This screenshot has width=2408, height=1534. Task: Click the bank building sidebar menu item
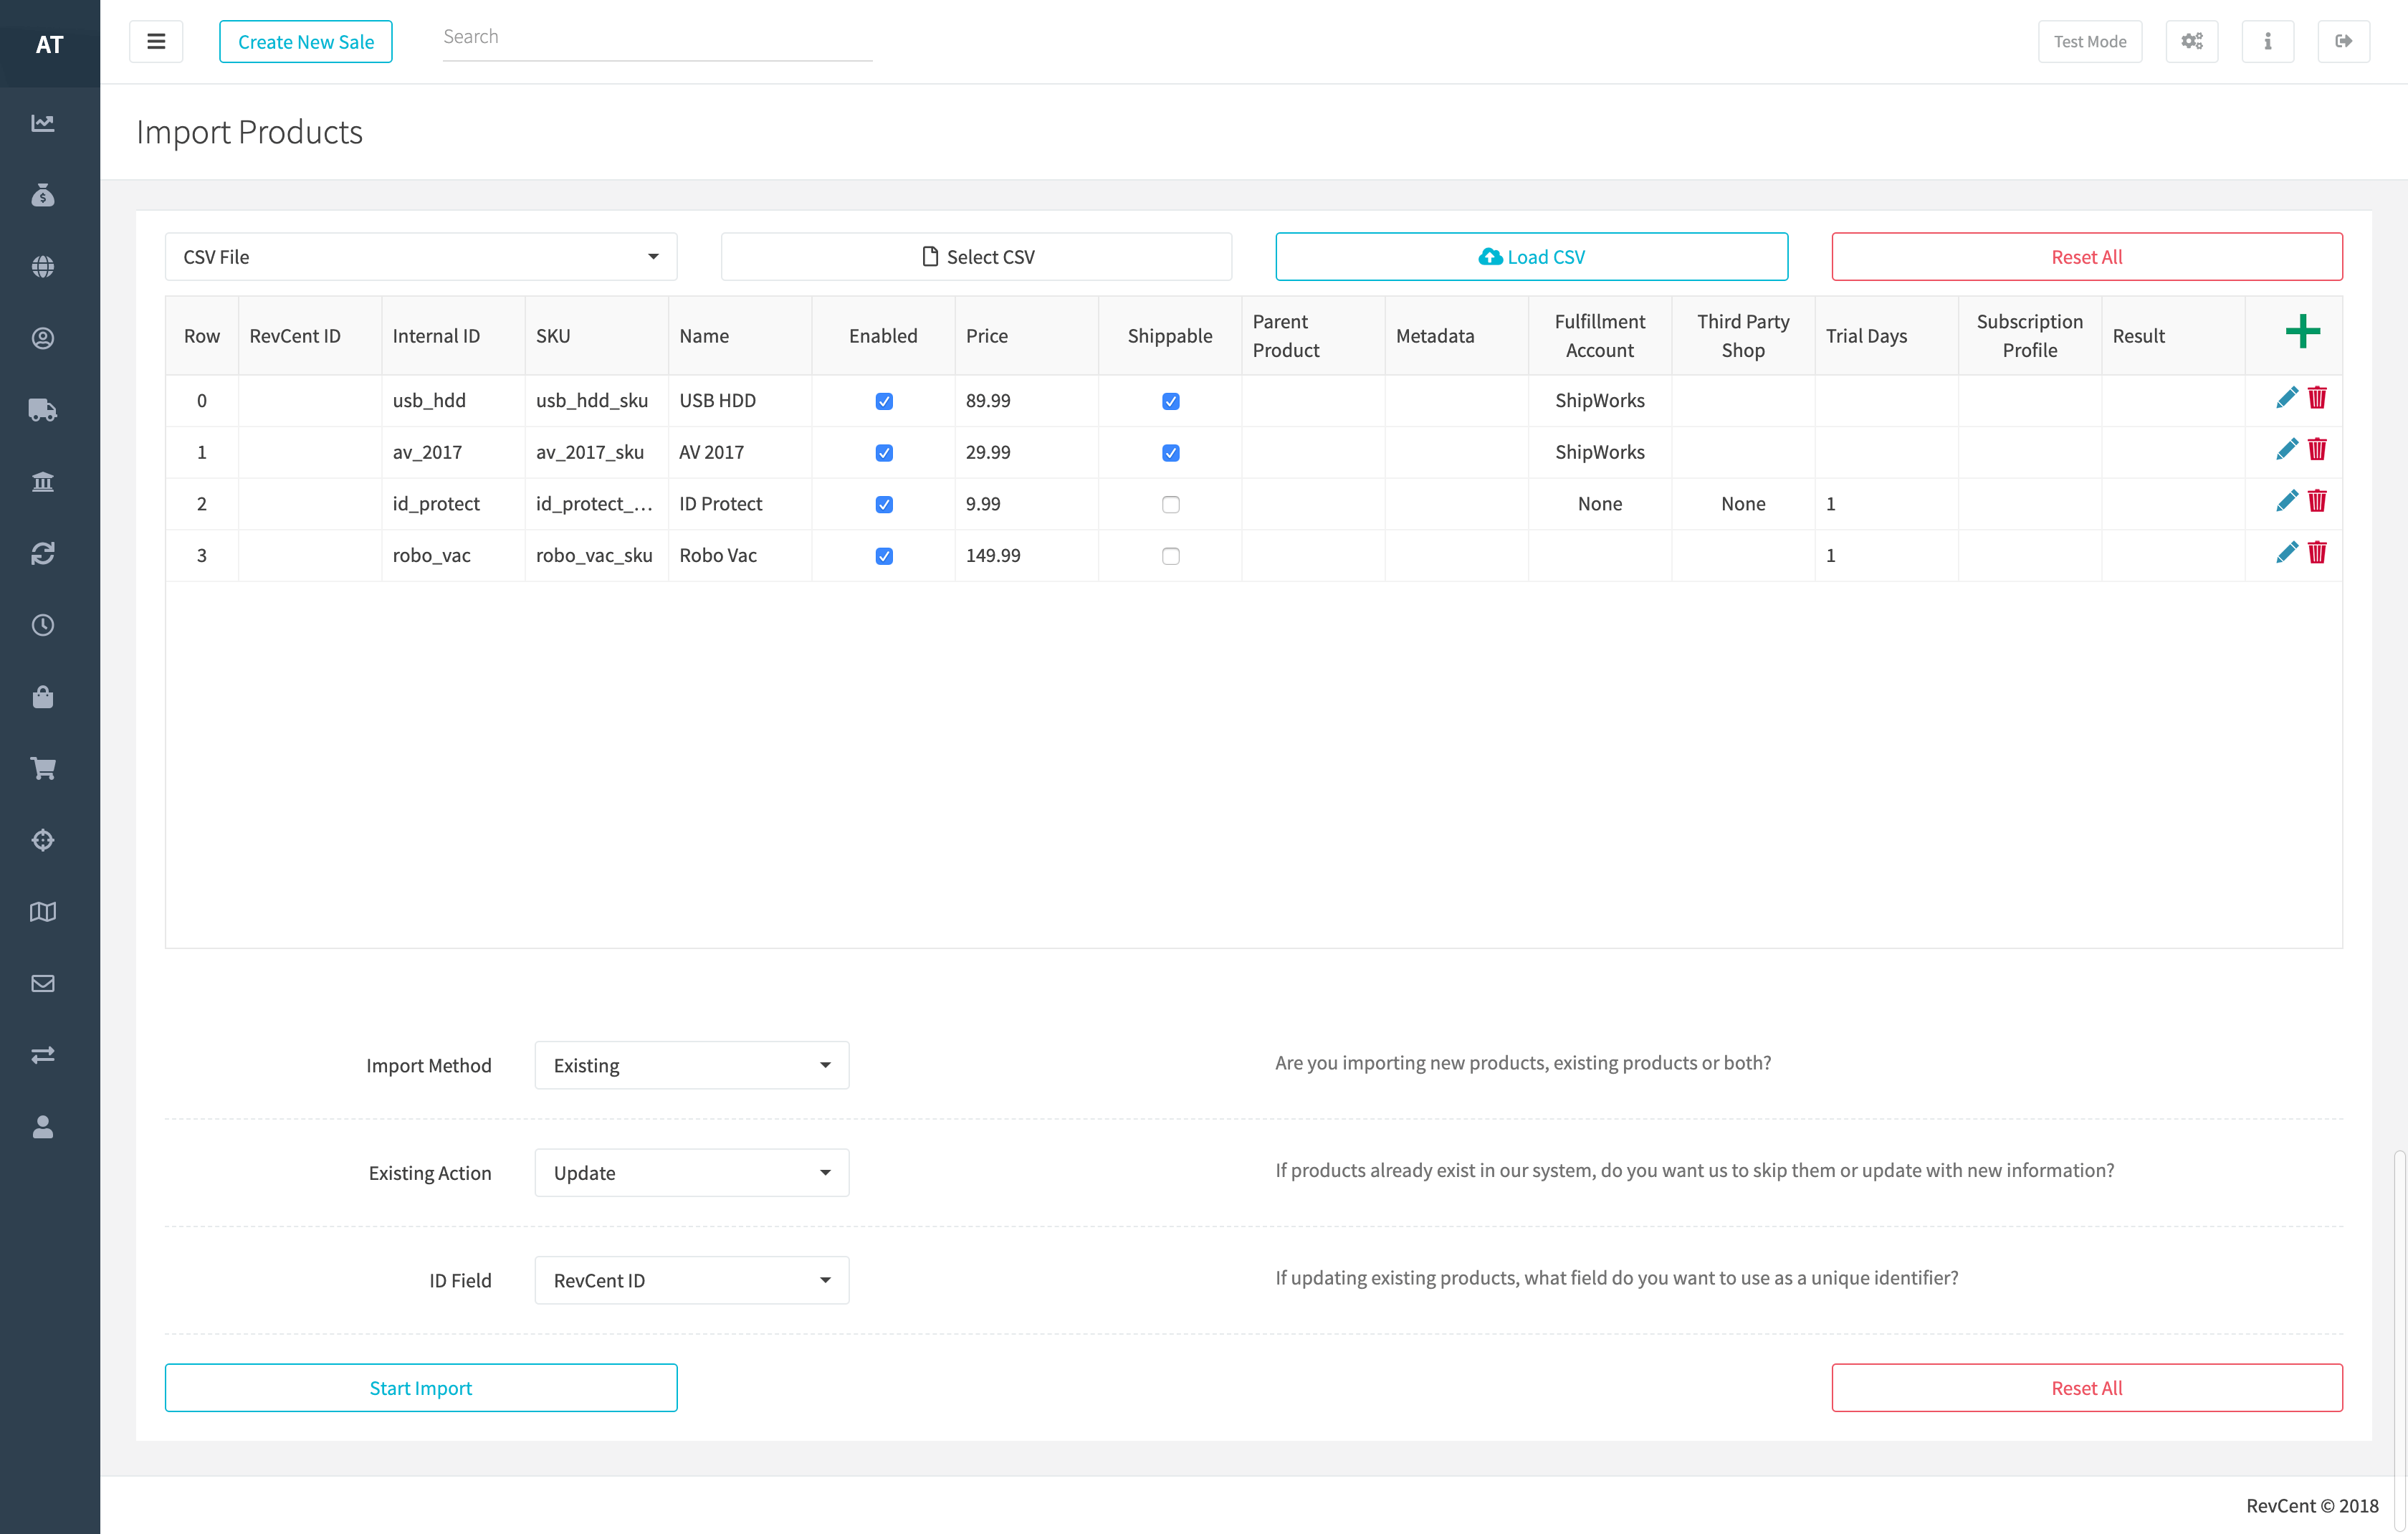pyautogui.click(x=43, y=482)
